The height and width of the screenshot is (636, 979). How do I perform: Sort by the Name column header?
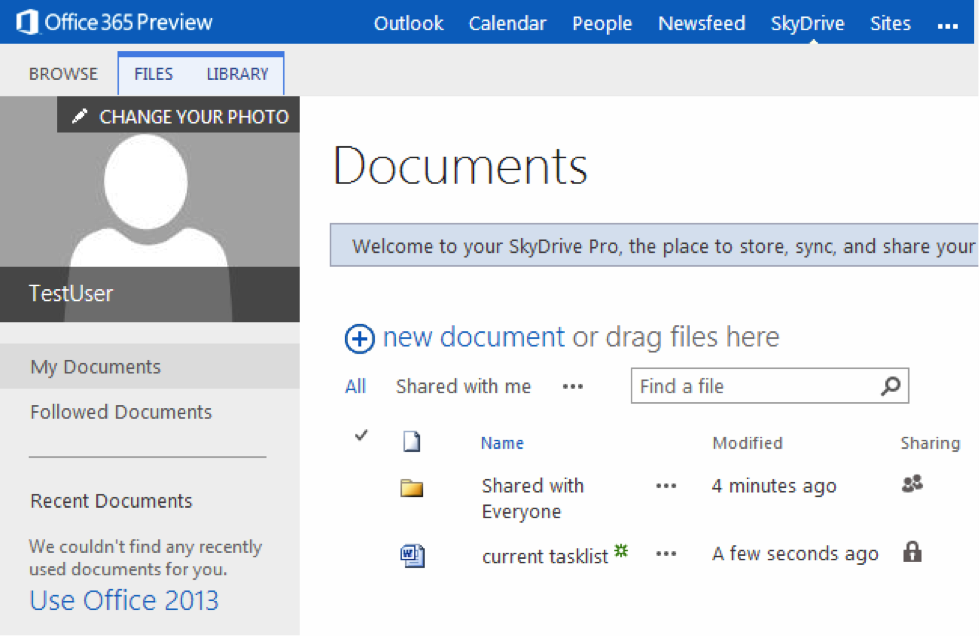(502, 443)
